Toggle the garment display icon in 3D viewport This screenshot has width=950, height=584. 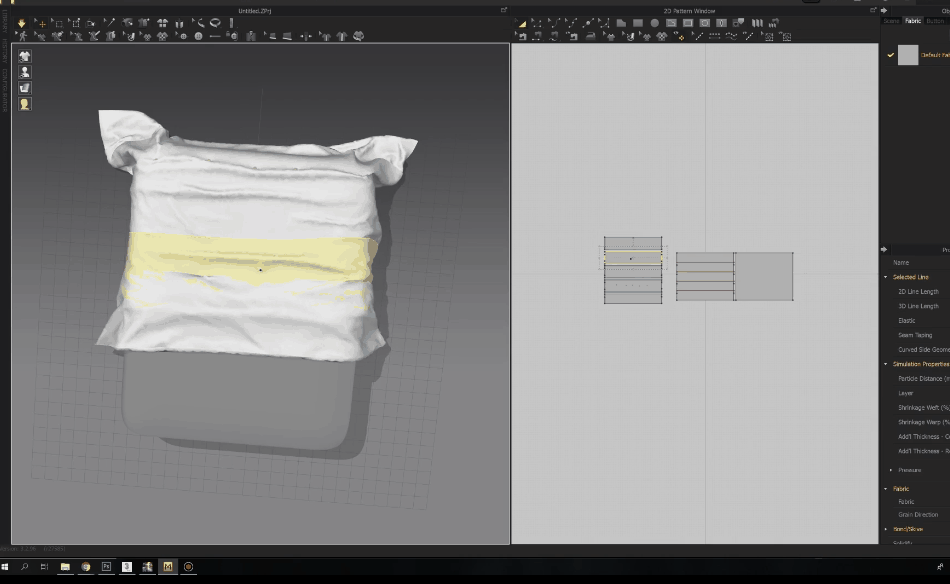(x=24, y=56)
